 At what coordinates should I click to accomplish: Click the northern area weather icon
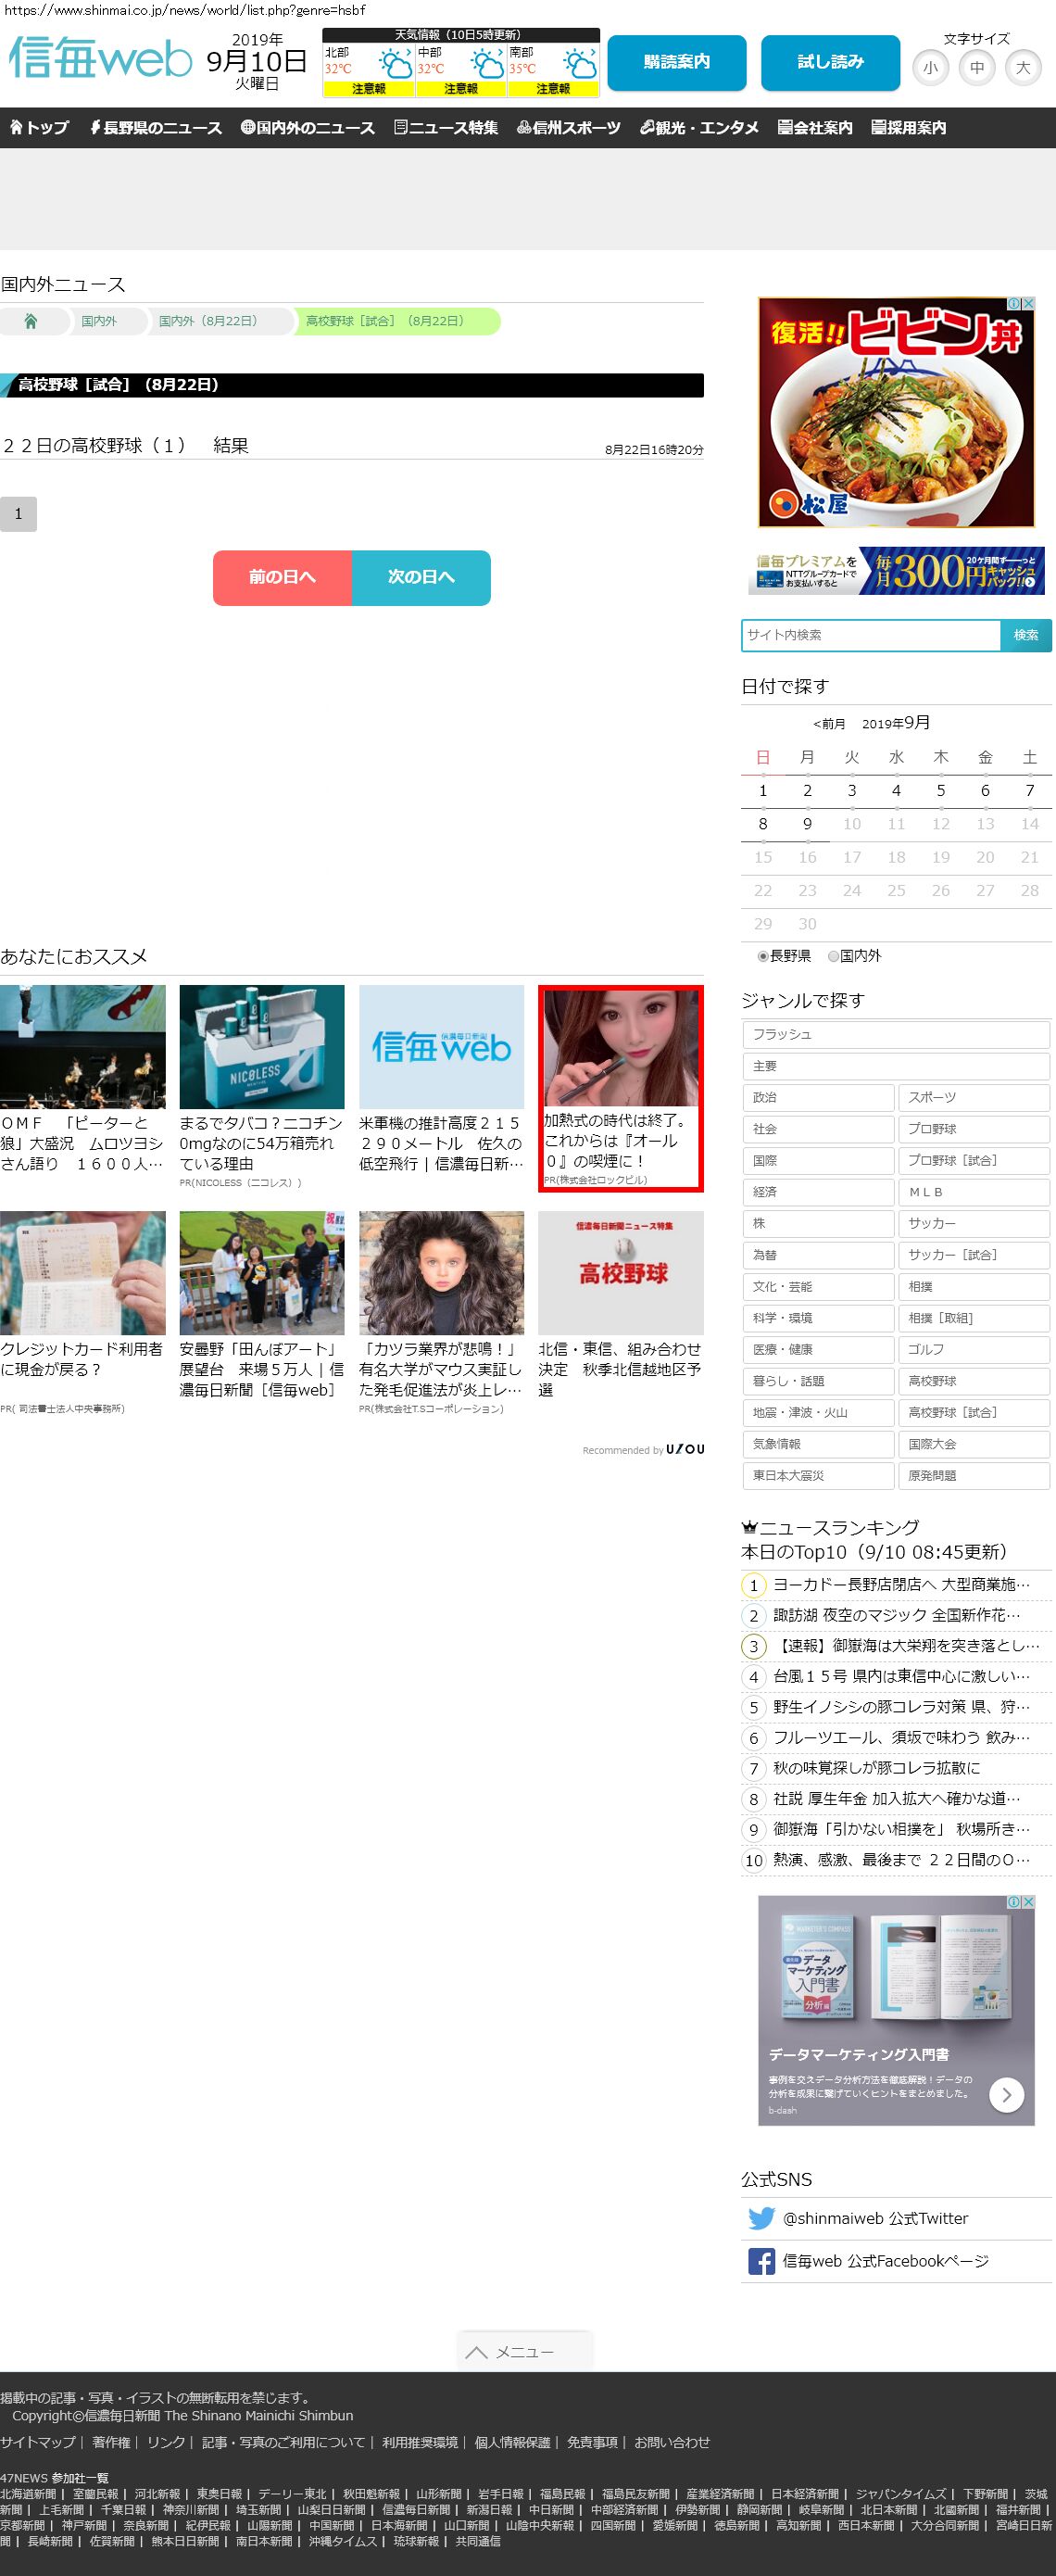pyautogui.click(x=395, y=65)
